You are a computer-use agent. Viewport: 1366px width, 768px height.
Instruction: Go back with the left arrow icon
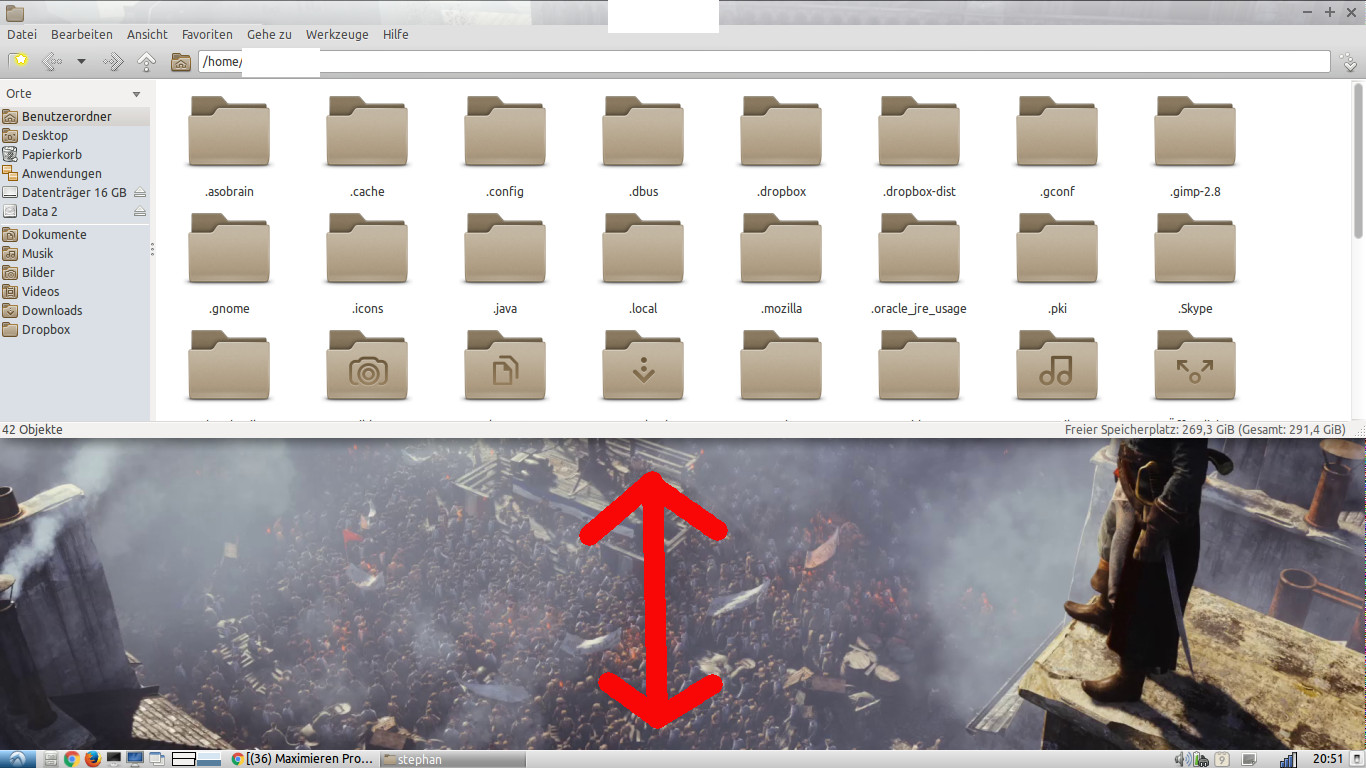pyautogui.click(x=51, y=62)
